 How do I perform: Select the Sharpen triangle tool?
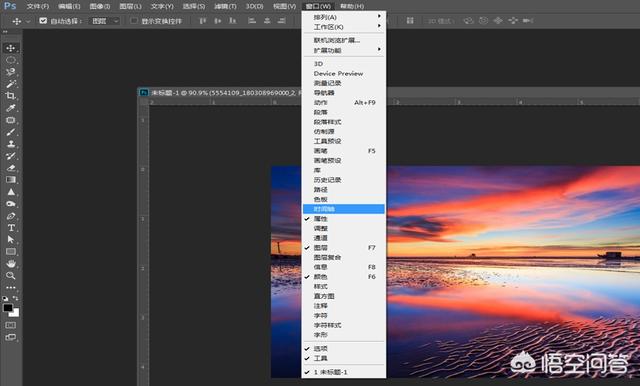11,192
